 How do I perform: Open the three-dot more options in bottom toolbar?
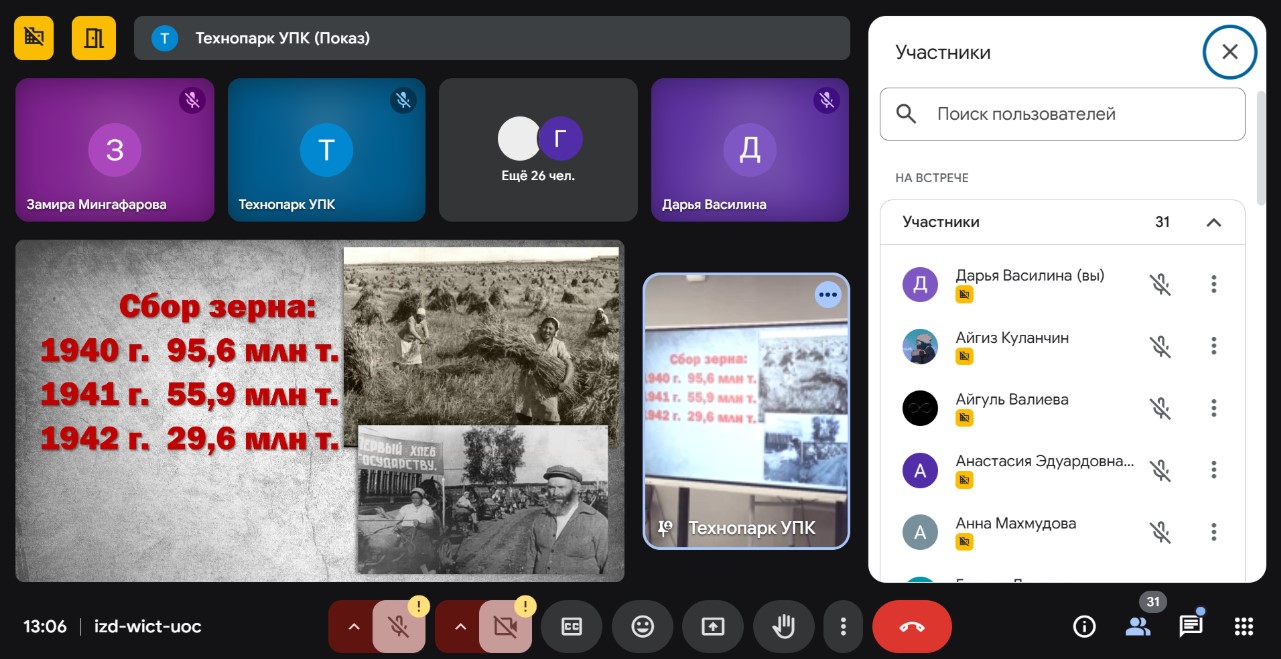[844, 627]
